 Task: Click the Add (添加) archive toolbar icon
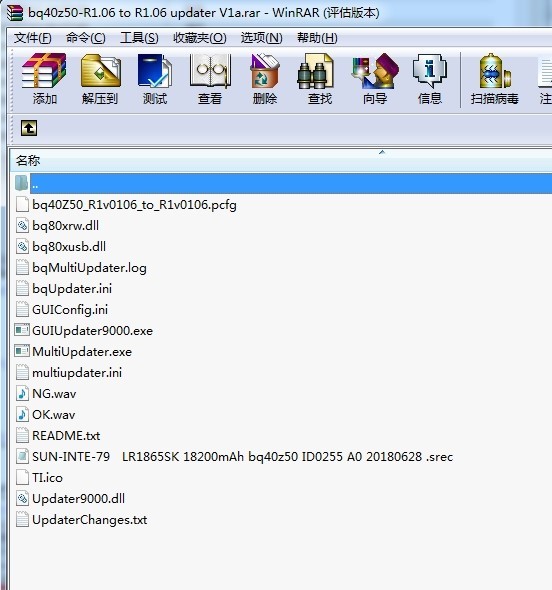(44, 79)
